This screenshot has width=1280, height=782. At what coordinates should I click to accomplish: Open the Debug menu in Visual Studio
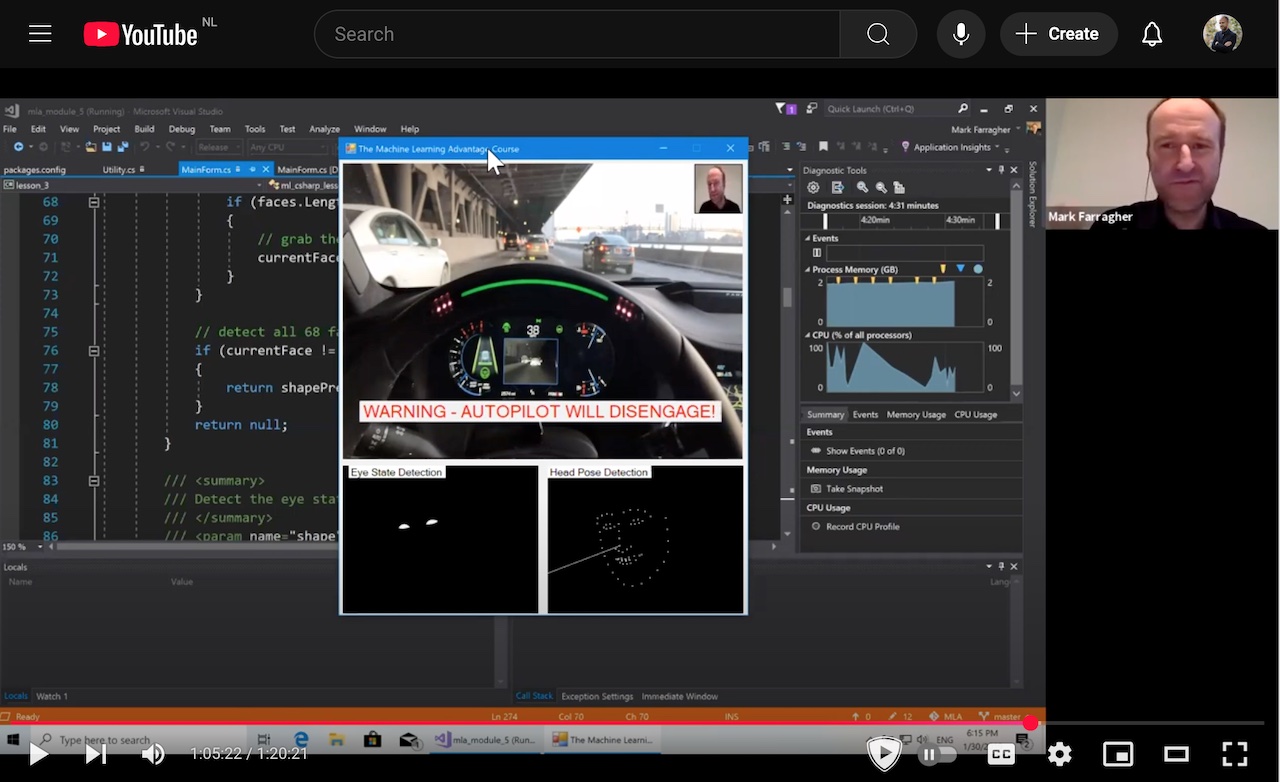[x=181, y=129]
